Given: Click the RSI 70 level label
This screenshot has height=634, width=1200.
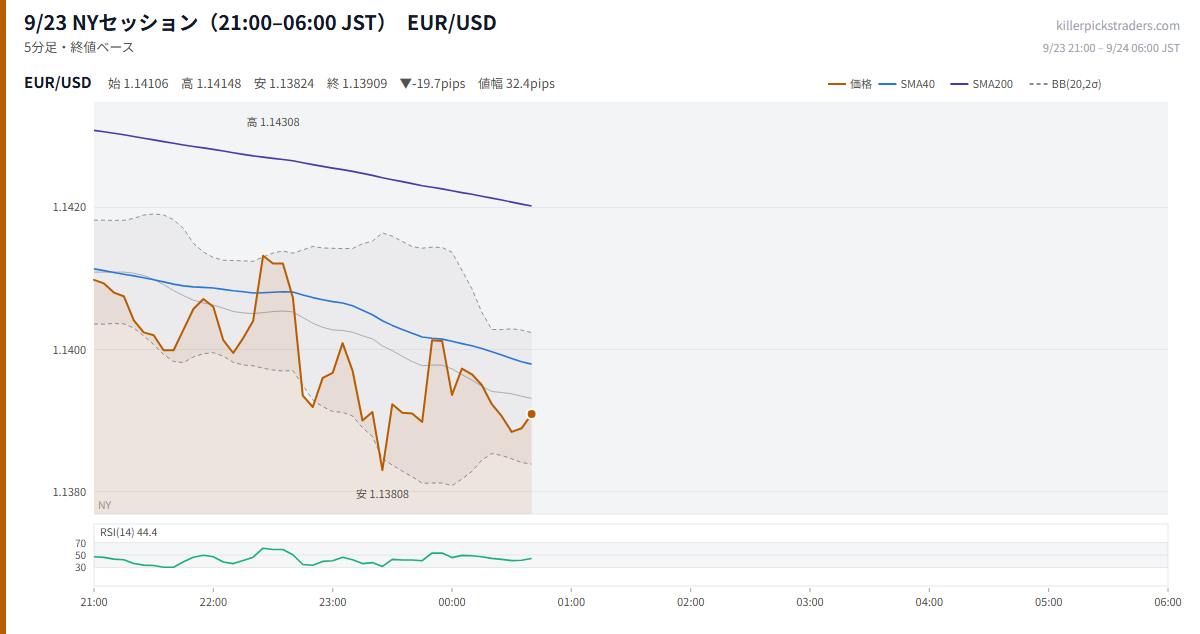Looking at the screenshot, I should pos(81,543).
